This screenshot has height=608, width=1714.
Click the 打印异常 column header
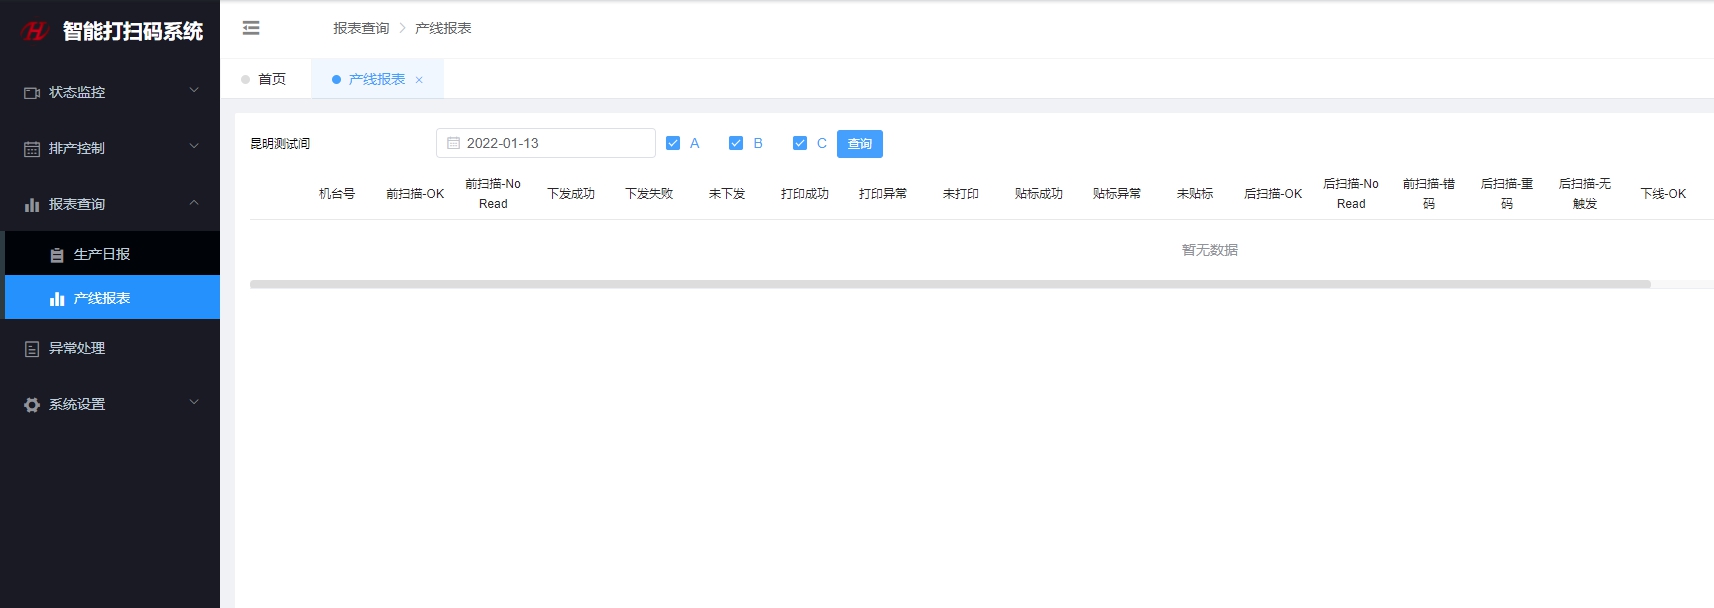pyautogui.click(x=883, y=194)
